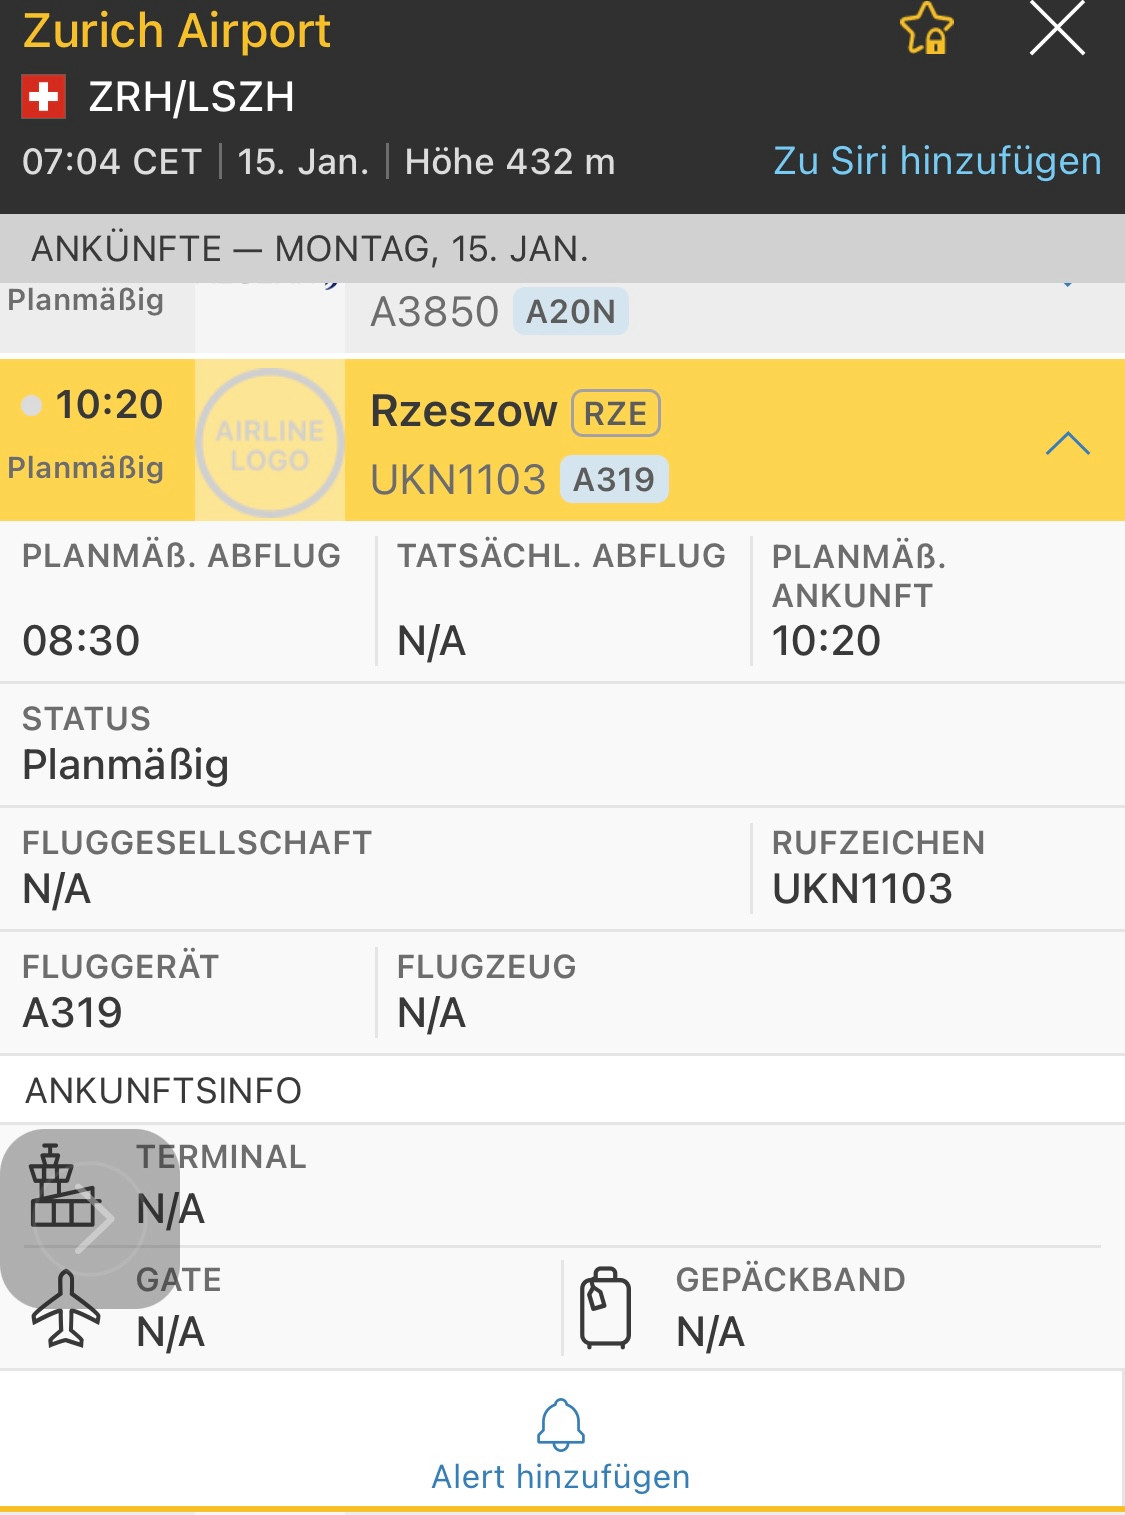The height and width of the screenshot is (1515, 1125).
Task: Tap the RZE airport code badge
Action: click(x=615, y=413)
